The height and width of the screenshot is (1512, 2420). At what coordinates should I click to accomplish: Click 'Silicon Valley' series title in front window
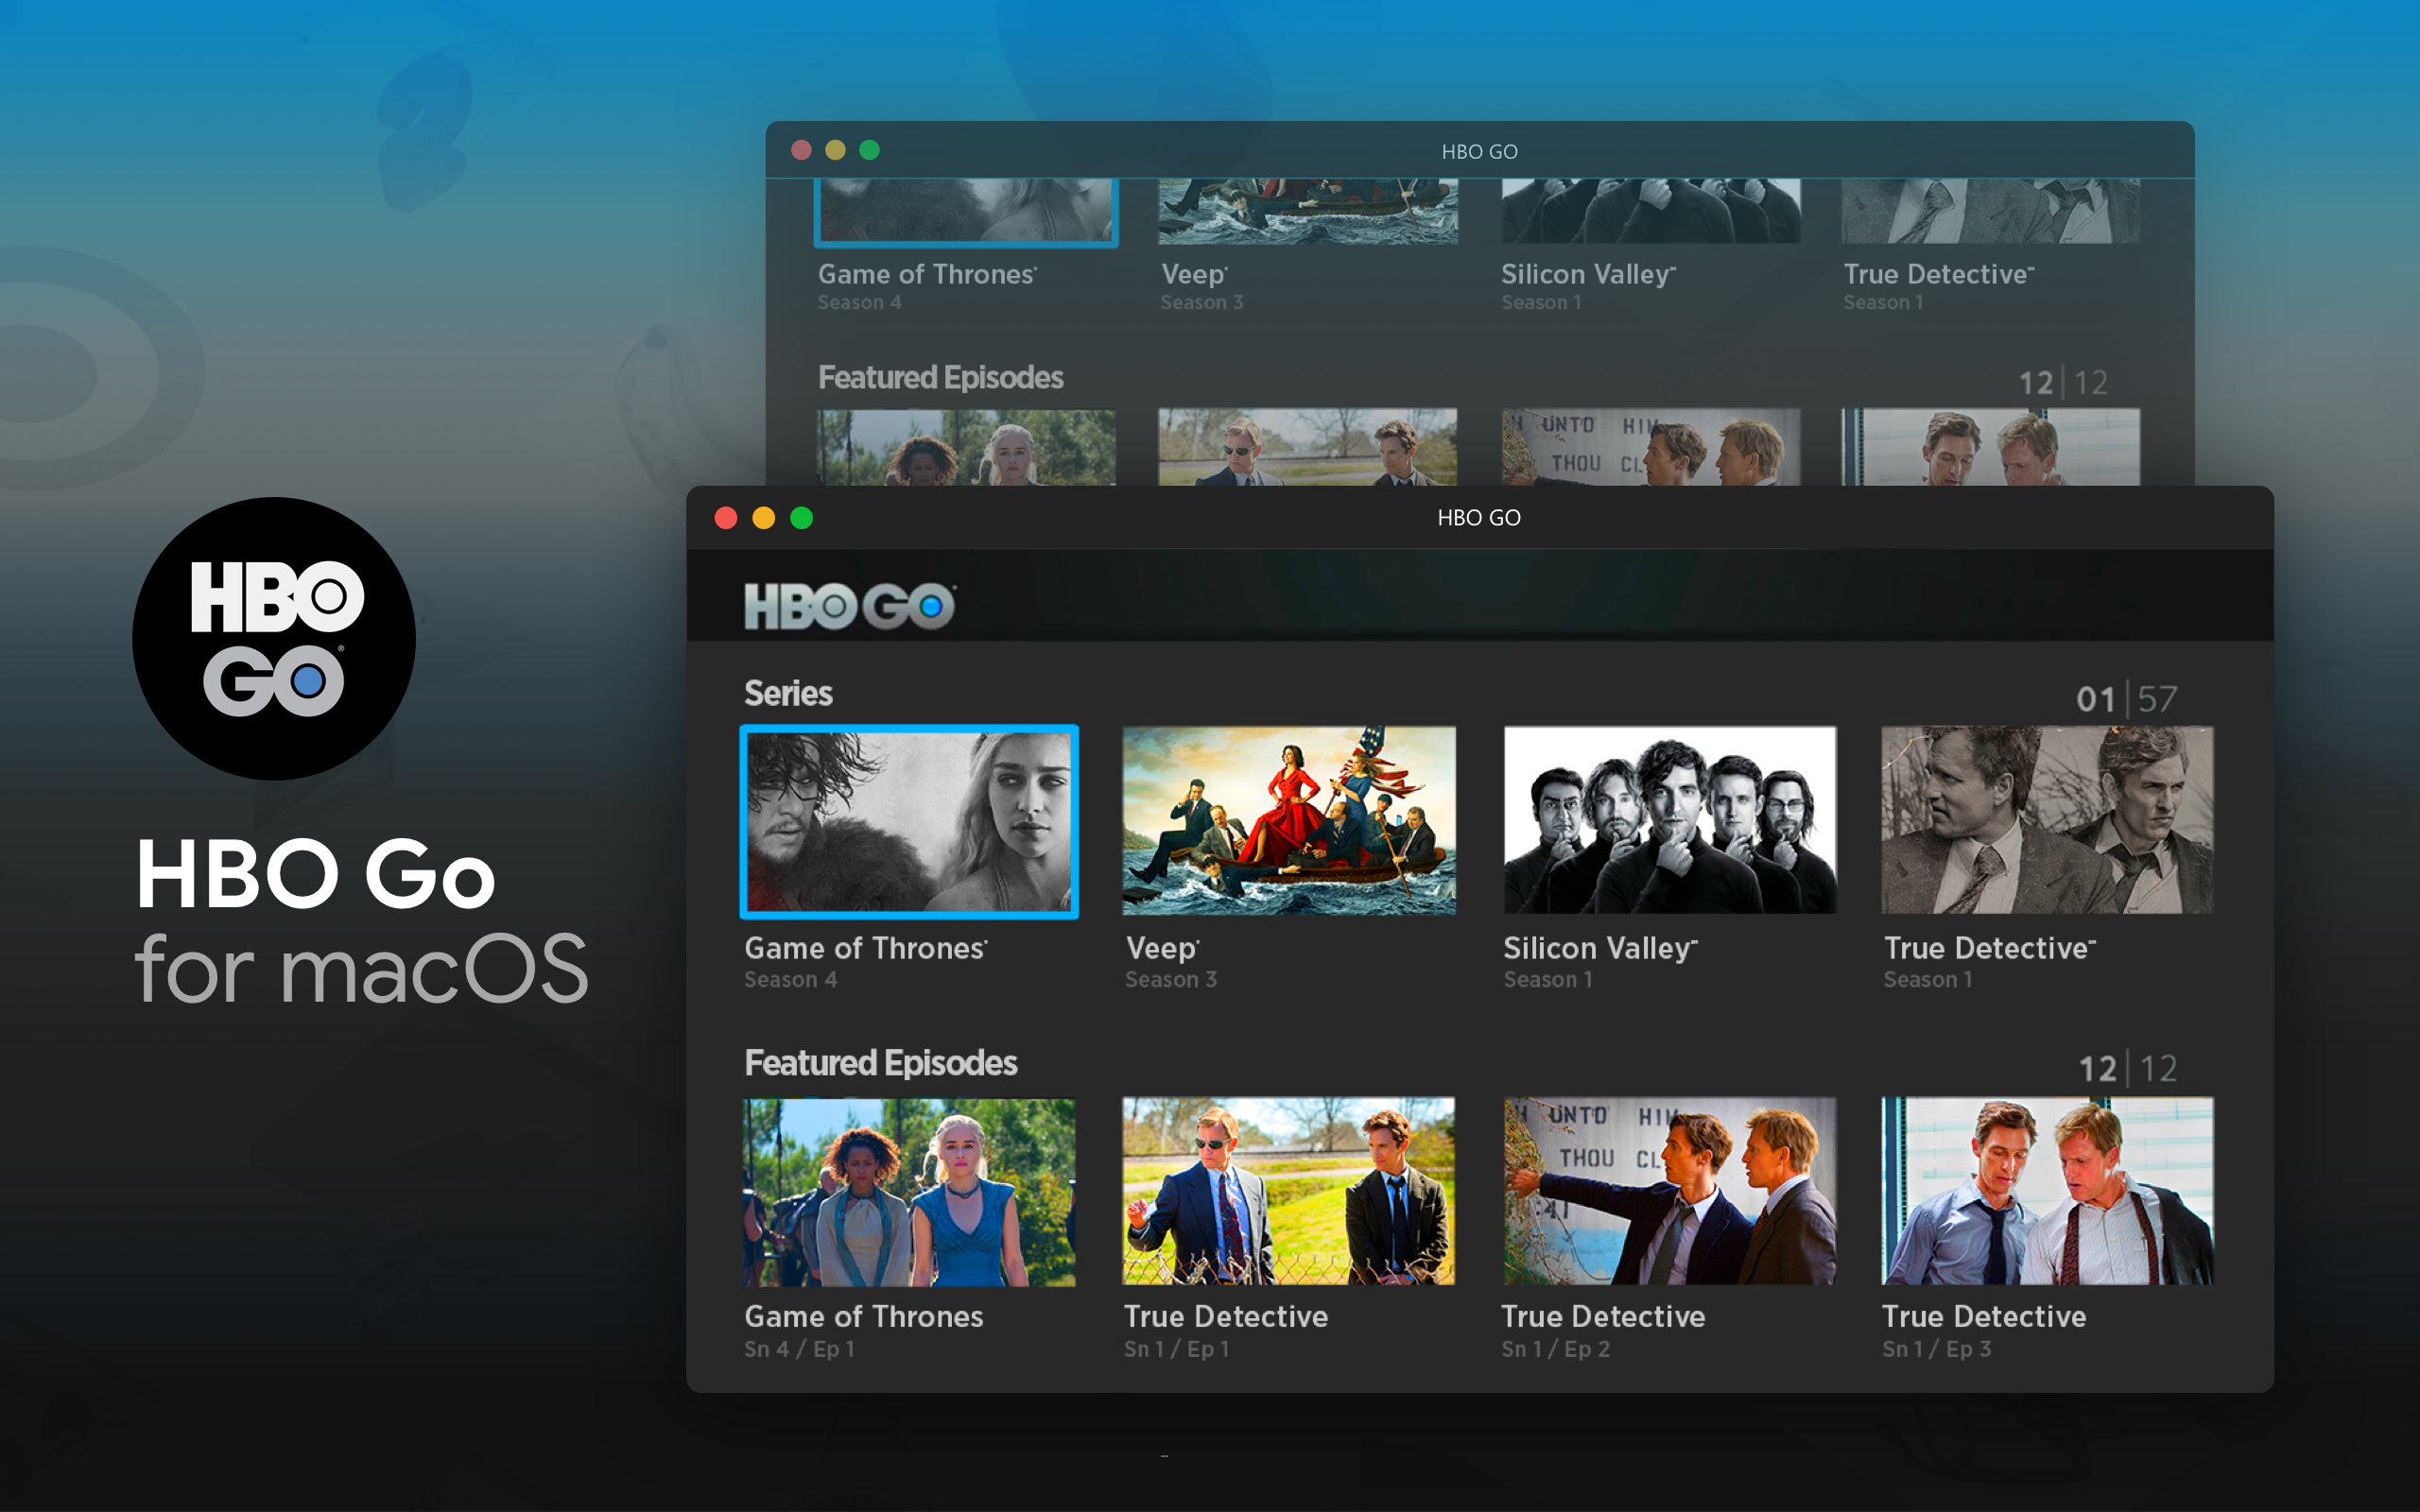point(1600,949)
